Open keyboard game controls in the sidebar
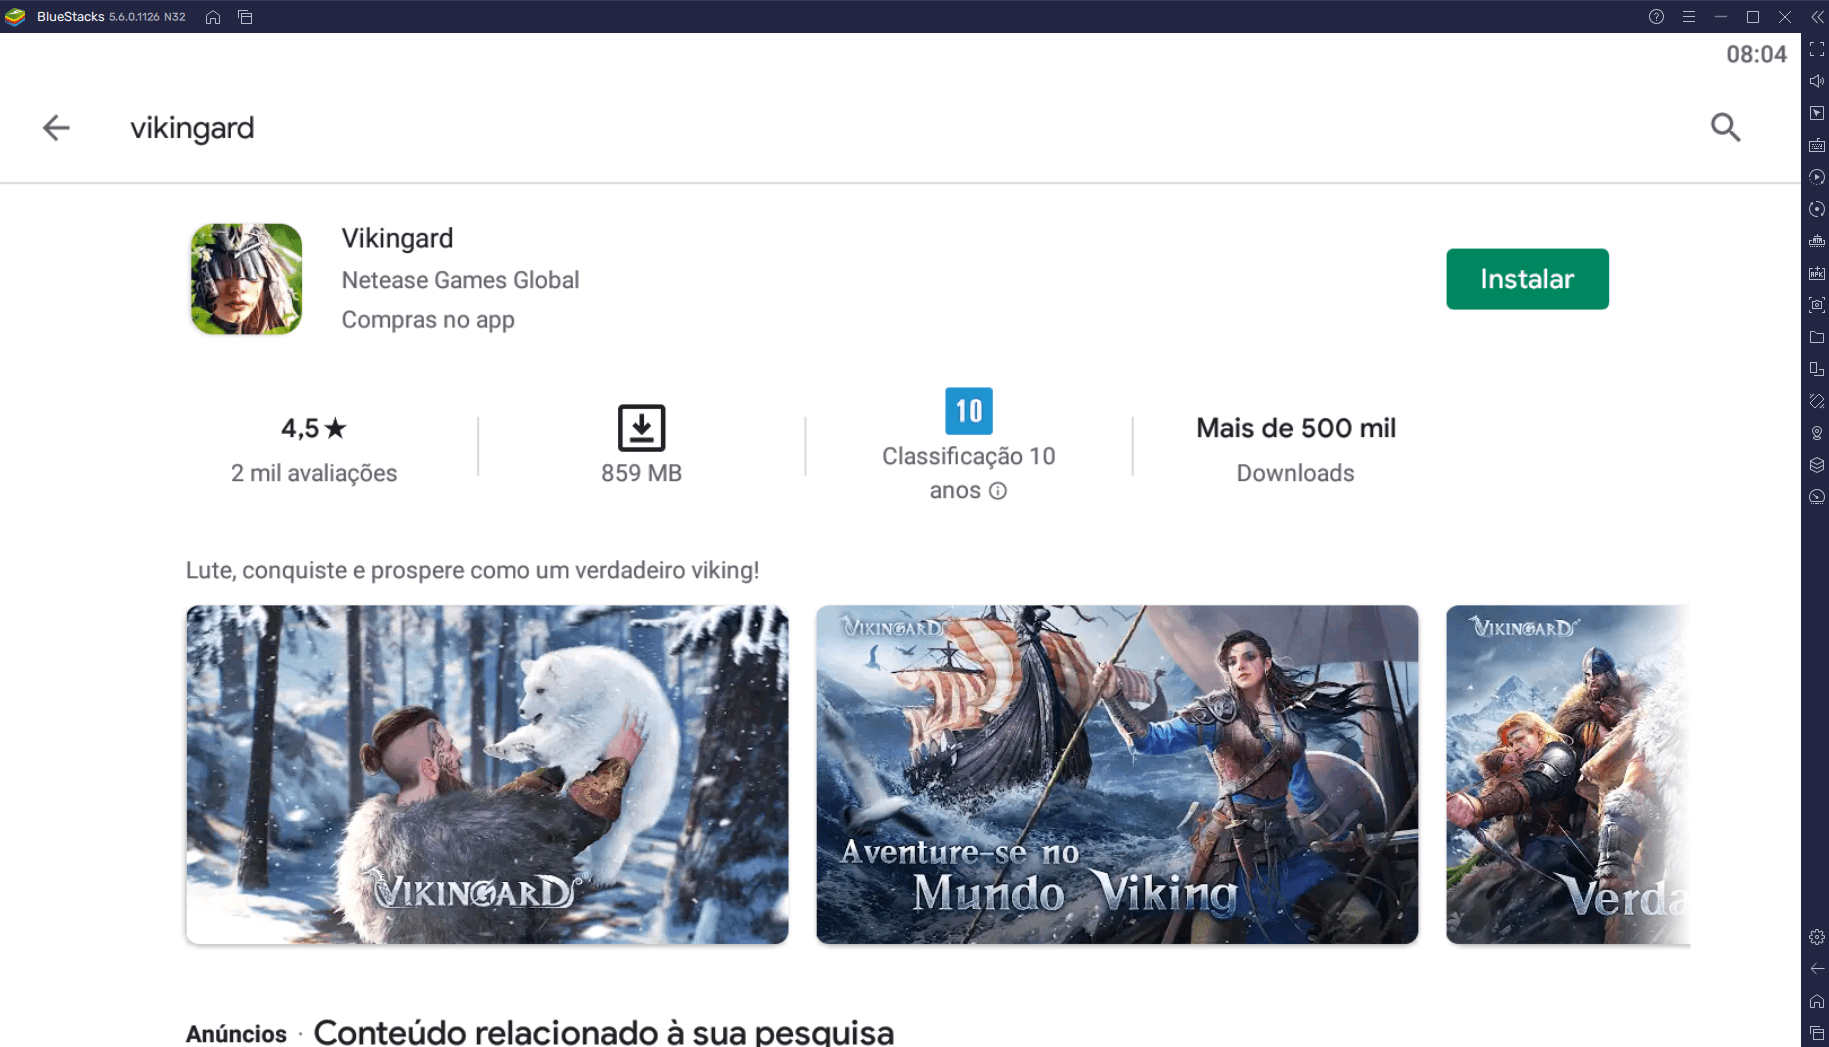1829x1047 pixels. [x=1817, y=145]
